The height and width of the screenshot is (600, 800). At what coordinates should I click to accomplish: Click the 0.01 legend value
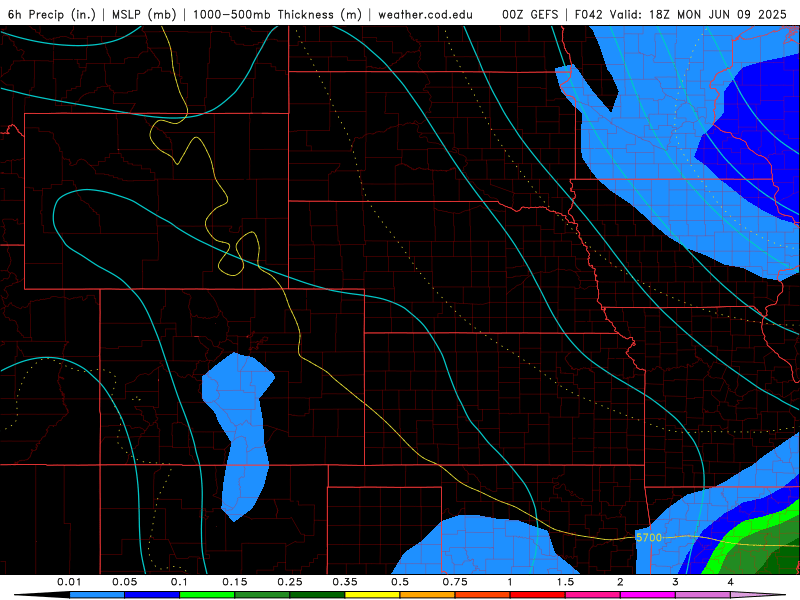click(x=69, y=582)
